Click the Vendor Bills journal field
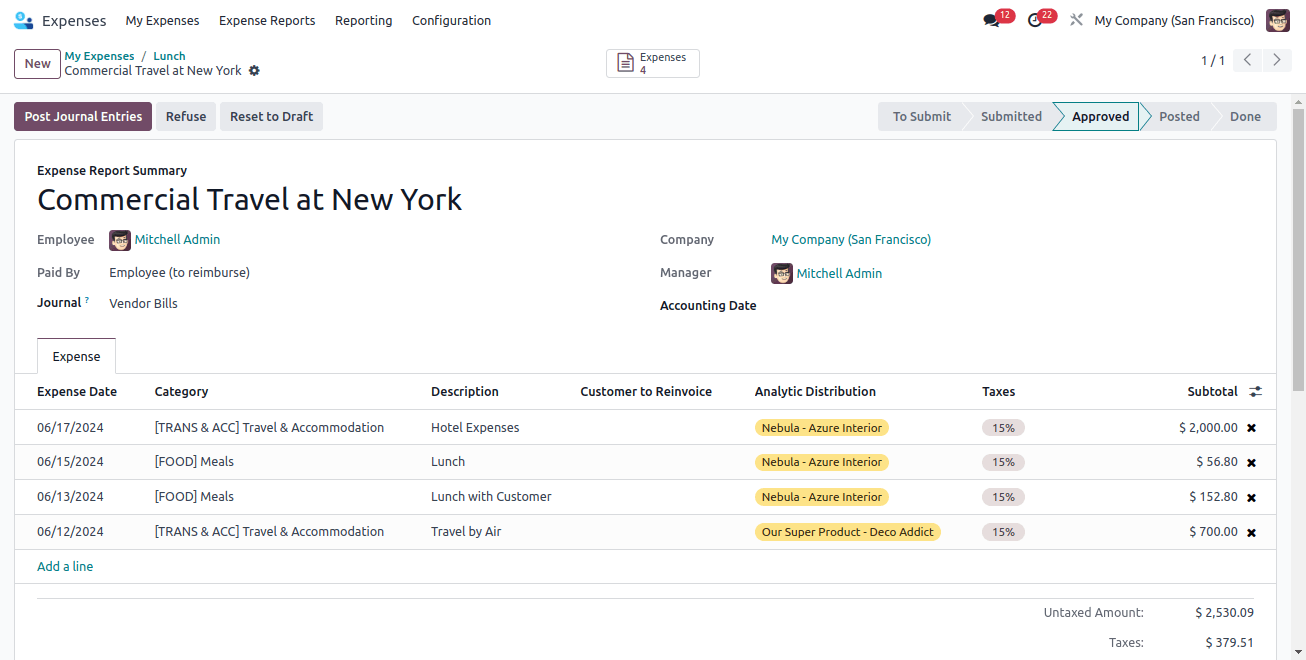 pos(143,304)
